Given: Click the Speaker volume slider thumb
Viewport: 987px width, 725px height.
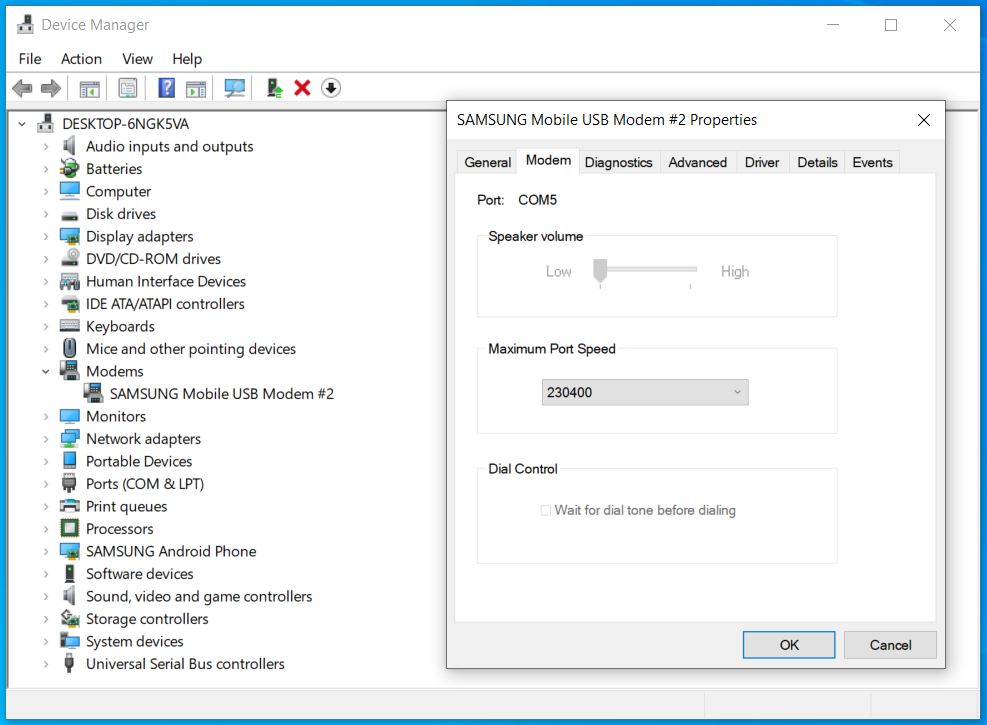Looking at the screenshot, I should [600, 270].
